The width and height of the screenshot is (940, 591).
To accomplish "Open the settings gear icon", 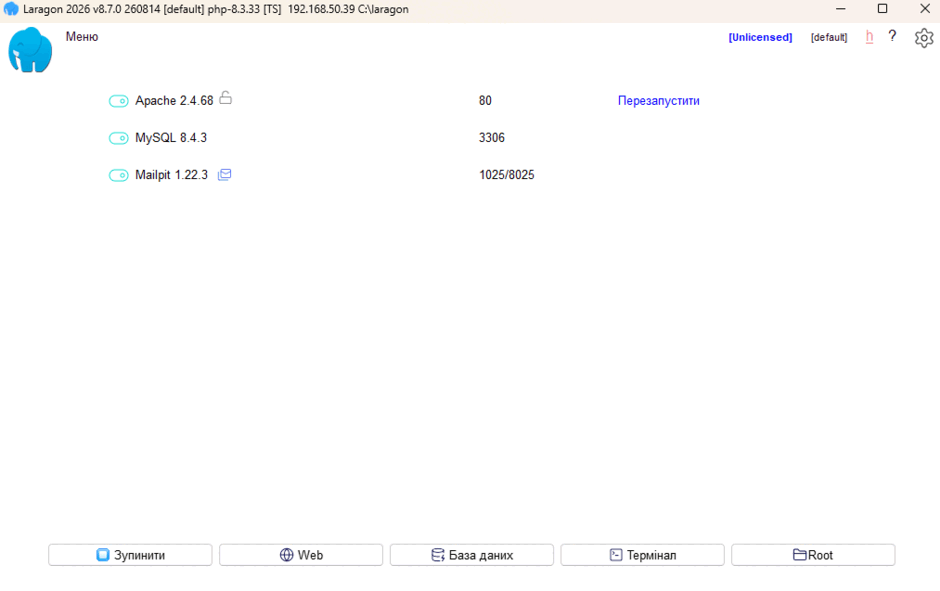I will (924, 38).
